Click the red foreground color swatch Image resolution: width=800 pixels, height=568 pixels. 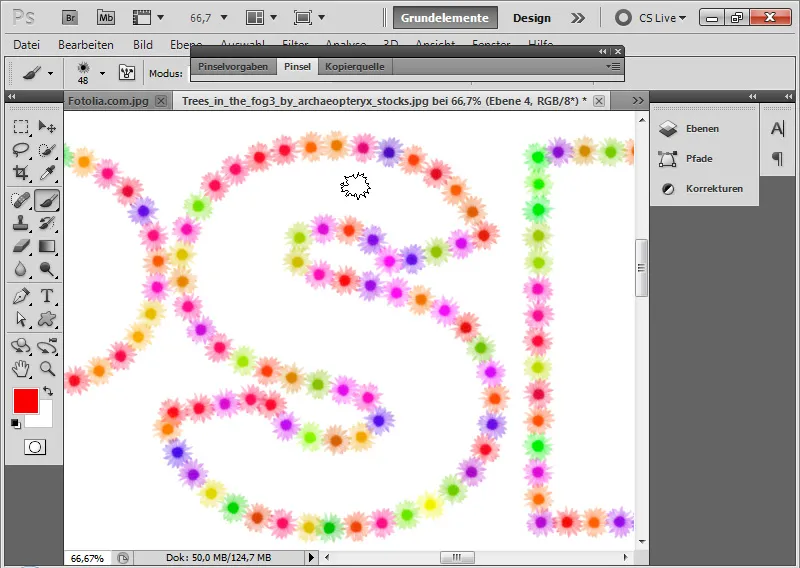(26, 401)
